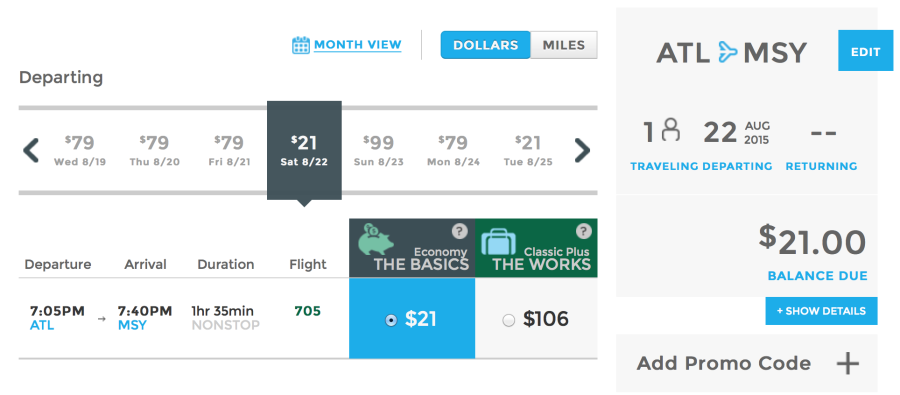Select the Sun 8/23 $99 date tab
Screen dimensions: 900x395
[x=379, y=150]
